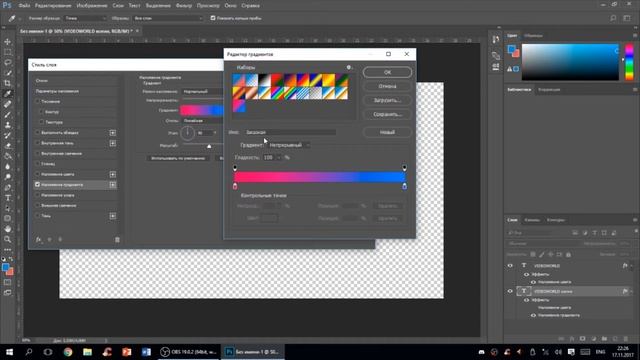Toggle Показать кольцо пробы checkbox
The width and height of the screenshot is (640, 360).
(x=213, y=18)
